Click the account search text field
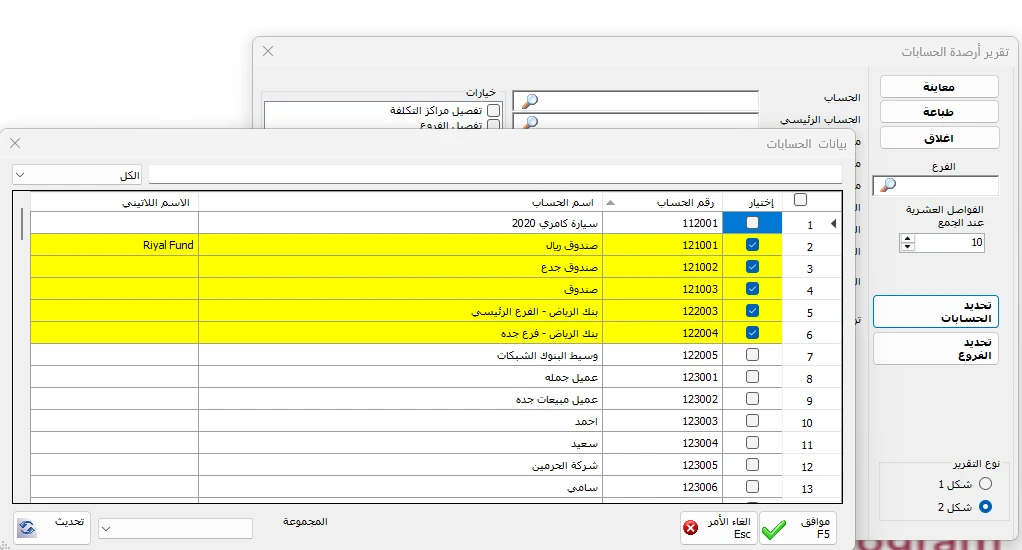Viewport: 1022px width, 550px height. pyautogui.click(x=495, y=175)
